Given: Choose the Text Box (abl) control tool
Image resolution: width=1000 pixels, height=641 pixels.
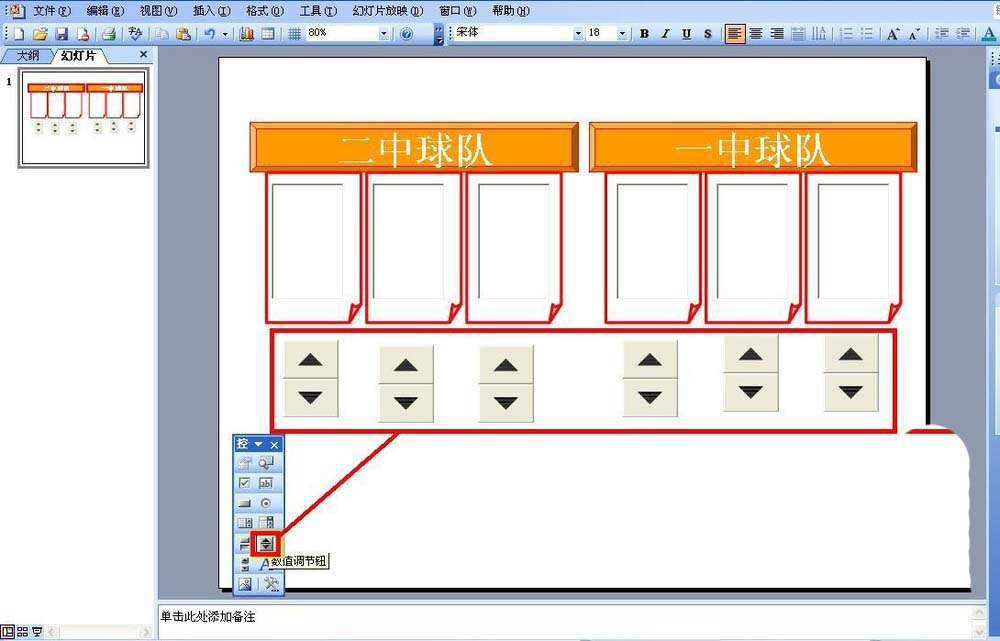Looking at the screenshot, I should tap(266, 483).
